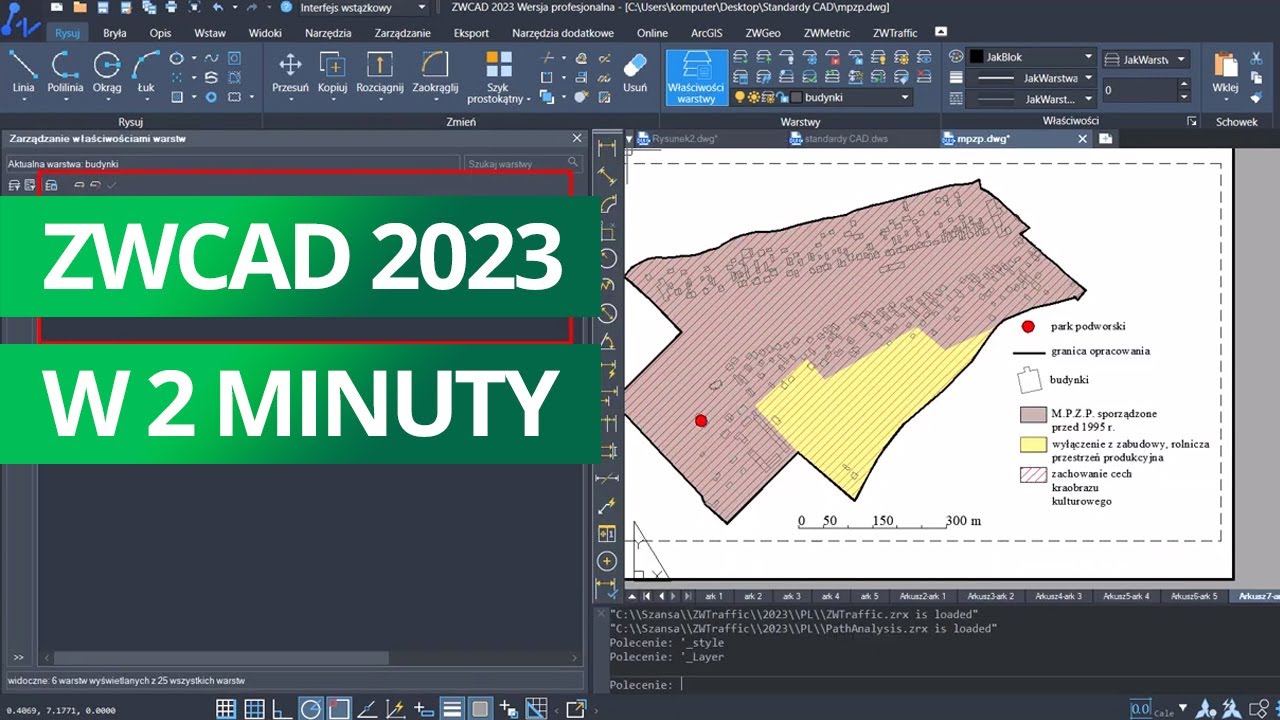Expand Właściwości panel dialog launcher
Screen dimensions: 1280x720
1191,121
